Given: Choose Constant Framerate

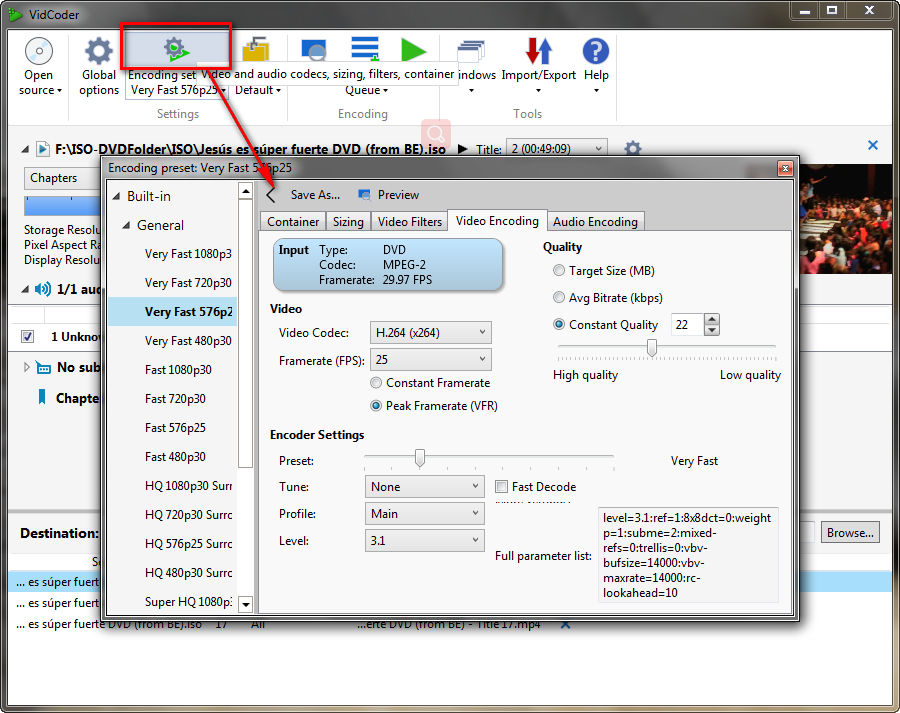Looking at the screenshot, I should (x=430, y=383).
